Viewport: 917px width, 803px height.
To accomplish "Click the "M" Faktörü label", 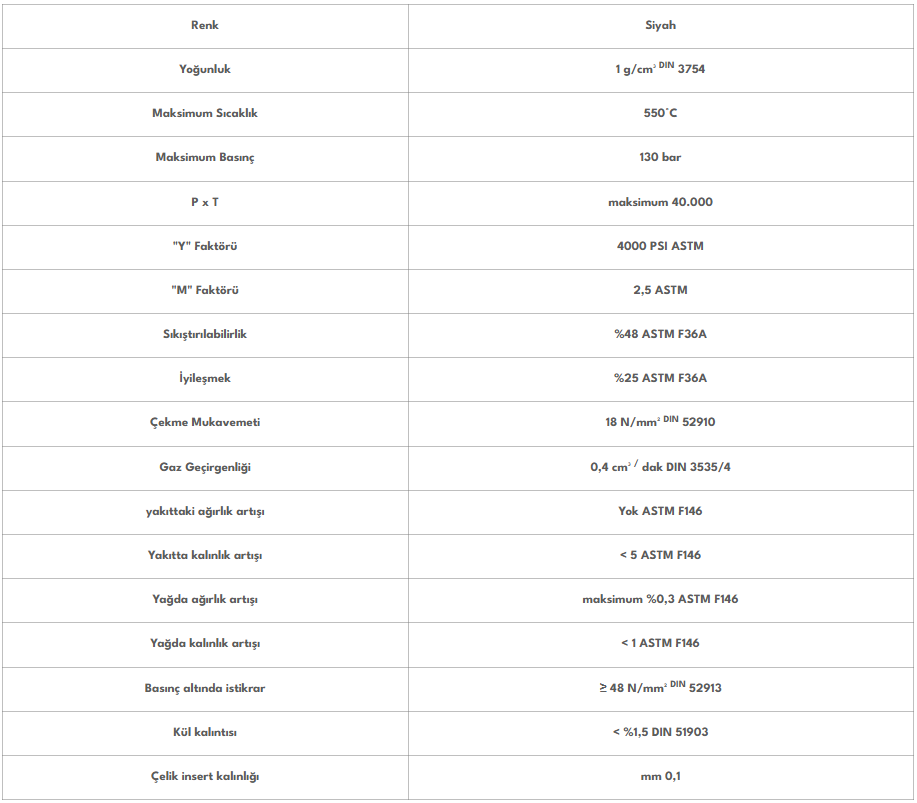I will 205,290.
